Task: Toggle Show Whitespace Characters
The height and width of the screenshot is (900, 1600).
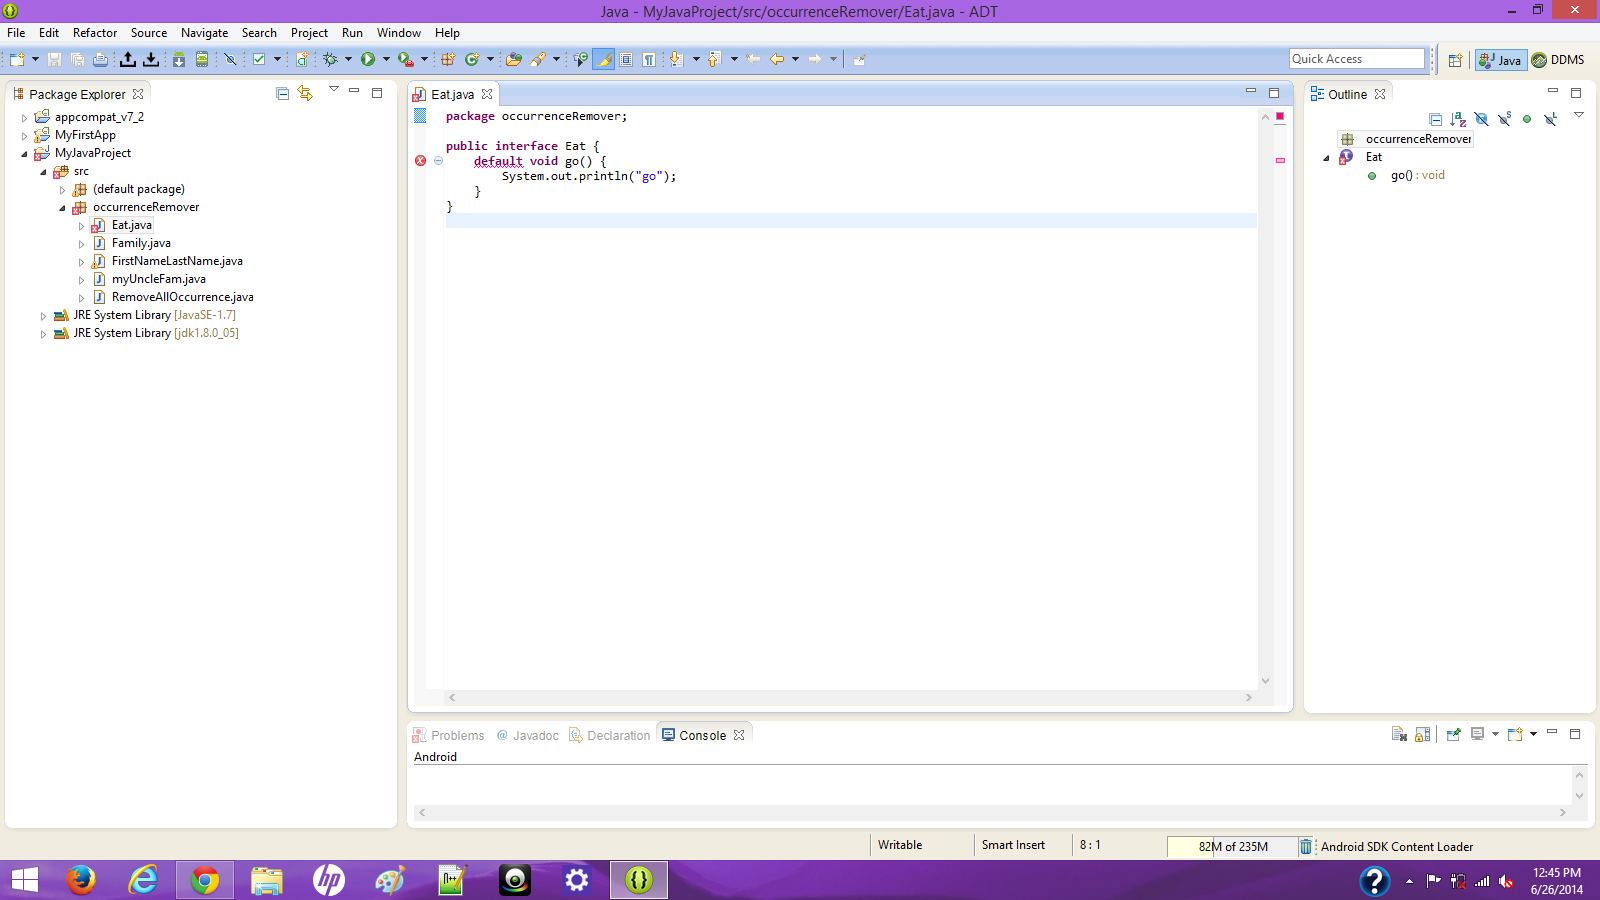Action: [x=649, y=59]
